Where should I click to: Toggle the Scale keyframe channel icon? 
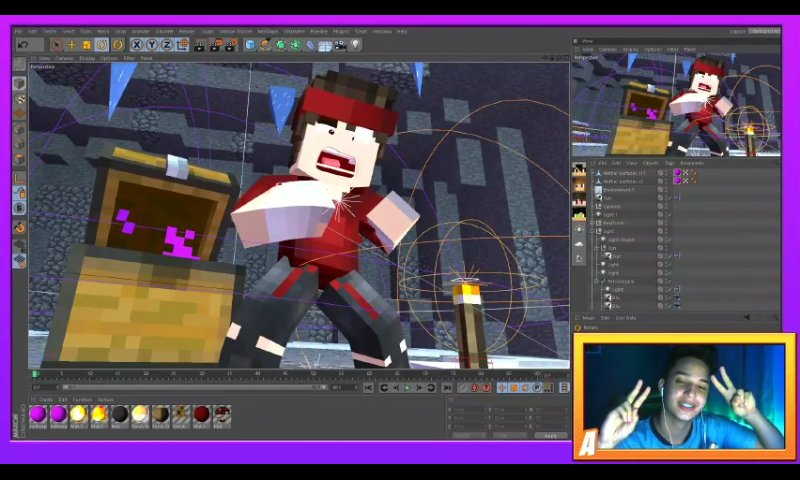click(514, 388)
